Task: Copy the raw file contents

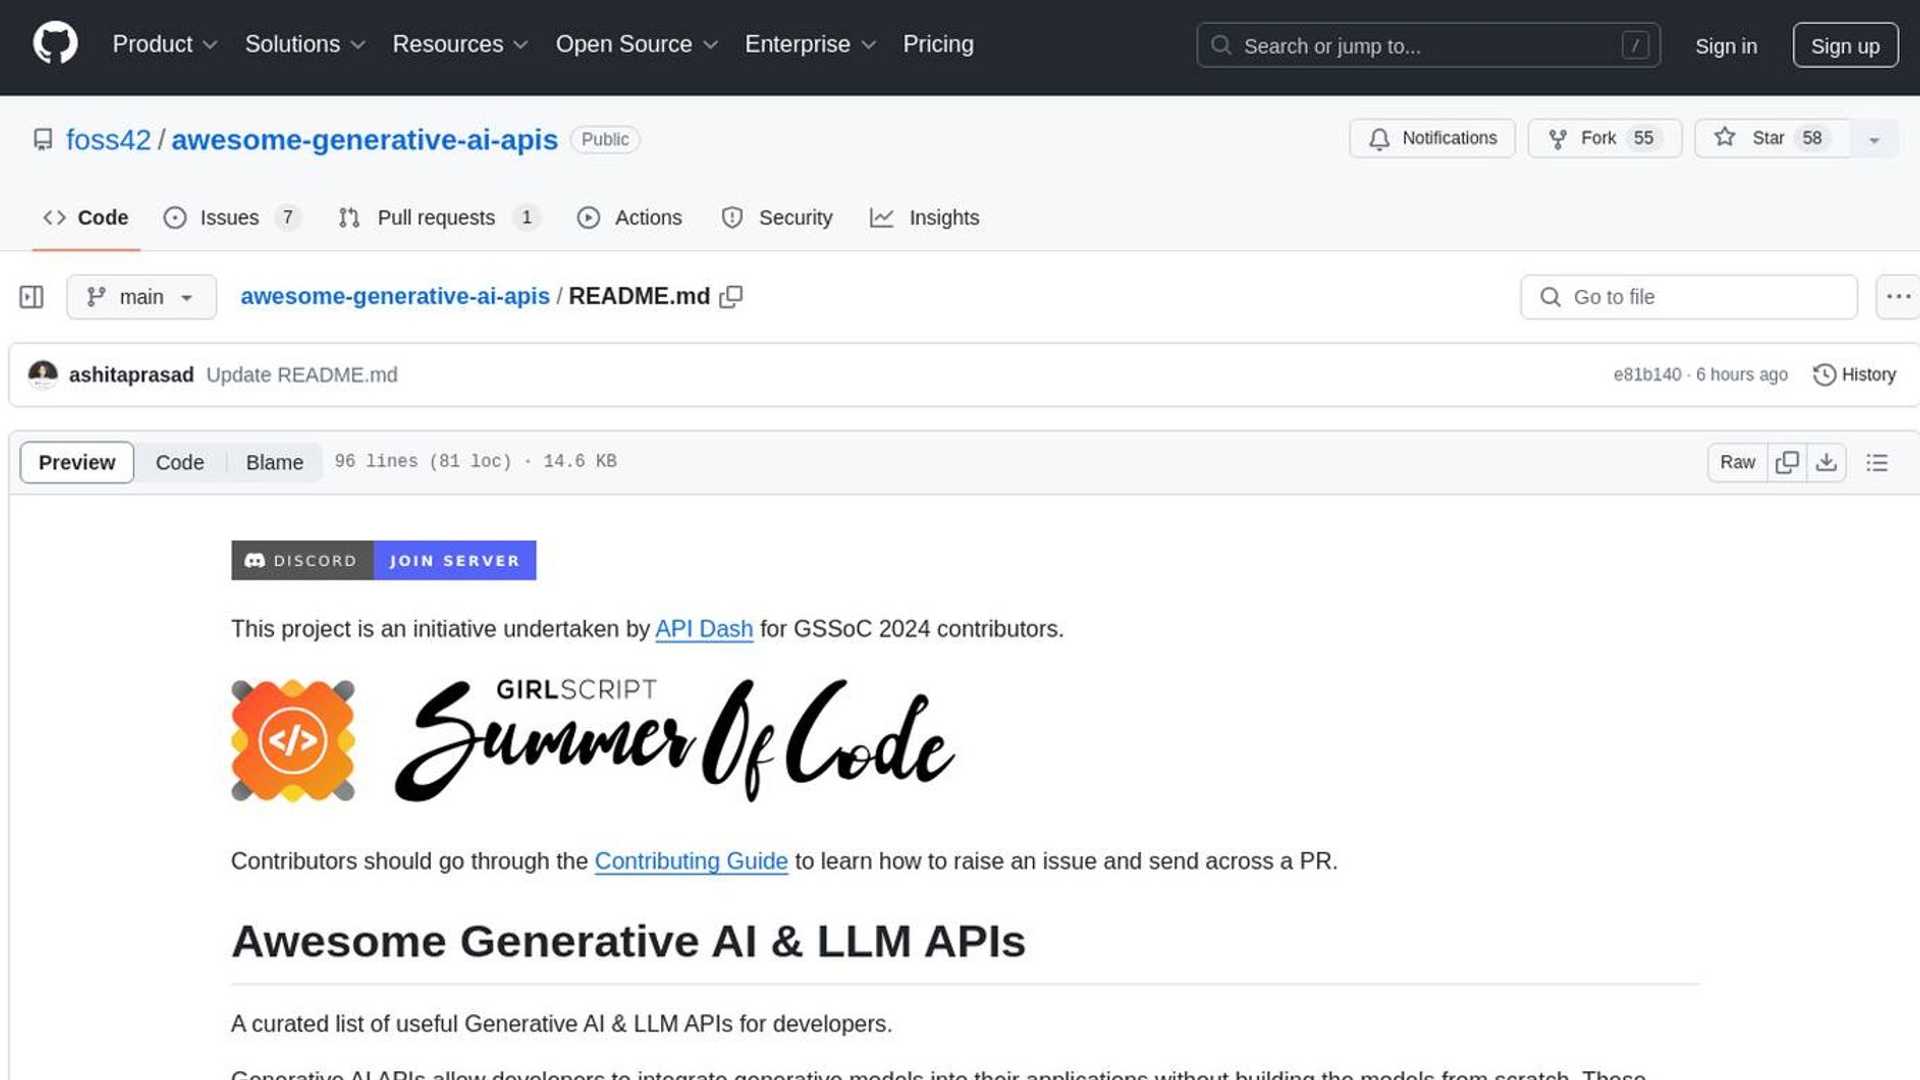Action: click(x=1787, y=462)
